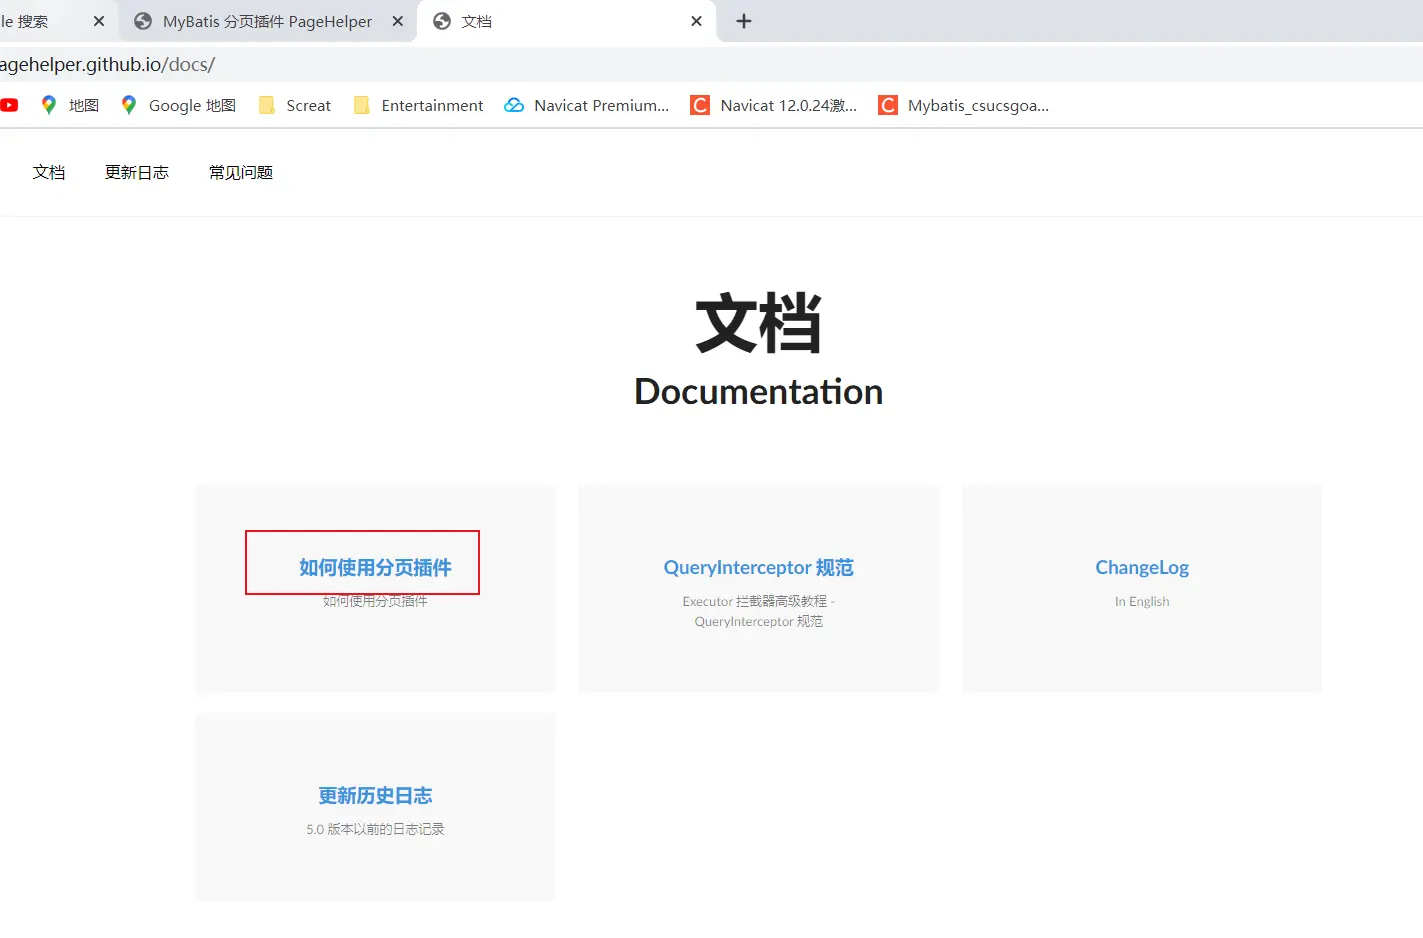
Task: Open the Mybatis_csucsgoa bookmark
Action: click(x=964, y=105)
